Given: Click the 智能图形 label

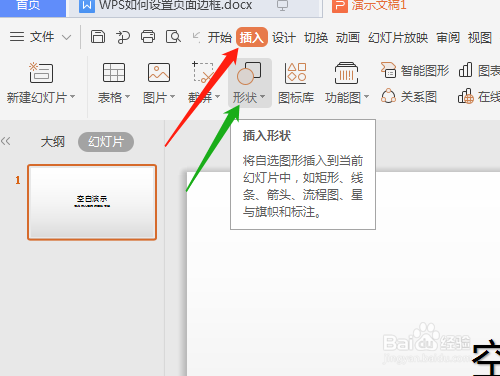Looking at the screenshot, I should tap(425, 71).
